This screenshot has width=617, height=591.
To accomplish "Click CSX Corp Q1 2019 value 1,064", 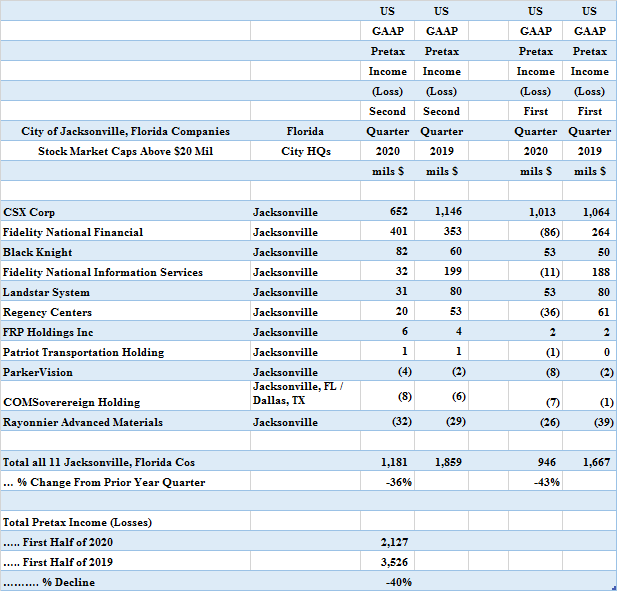I will (596, 212).
